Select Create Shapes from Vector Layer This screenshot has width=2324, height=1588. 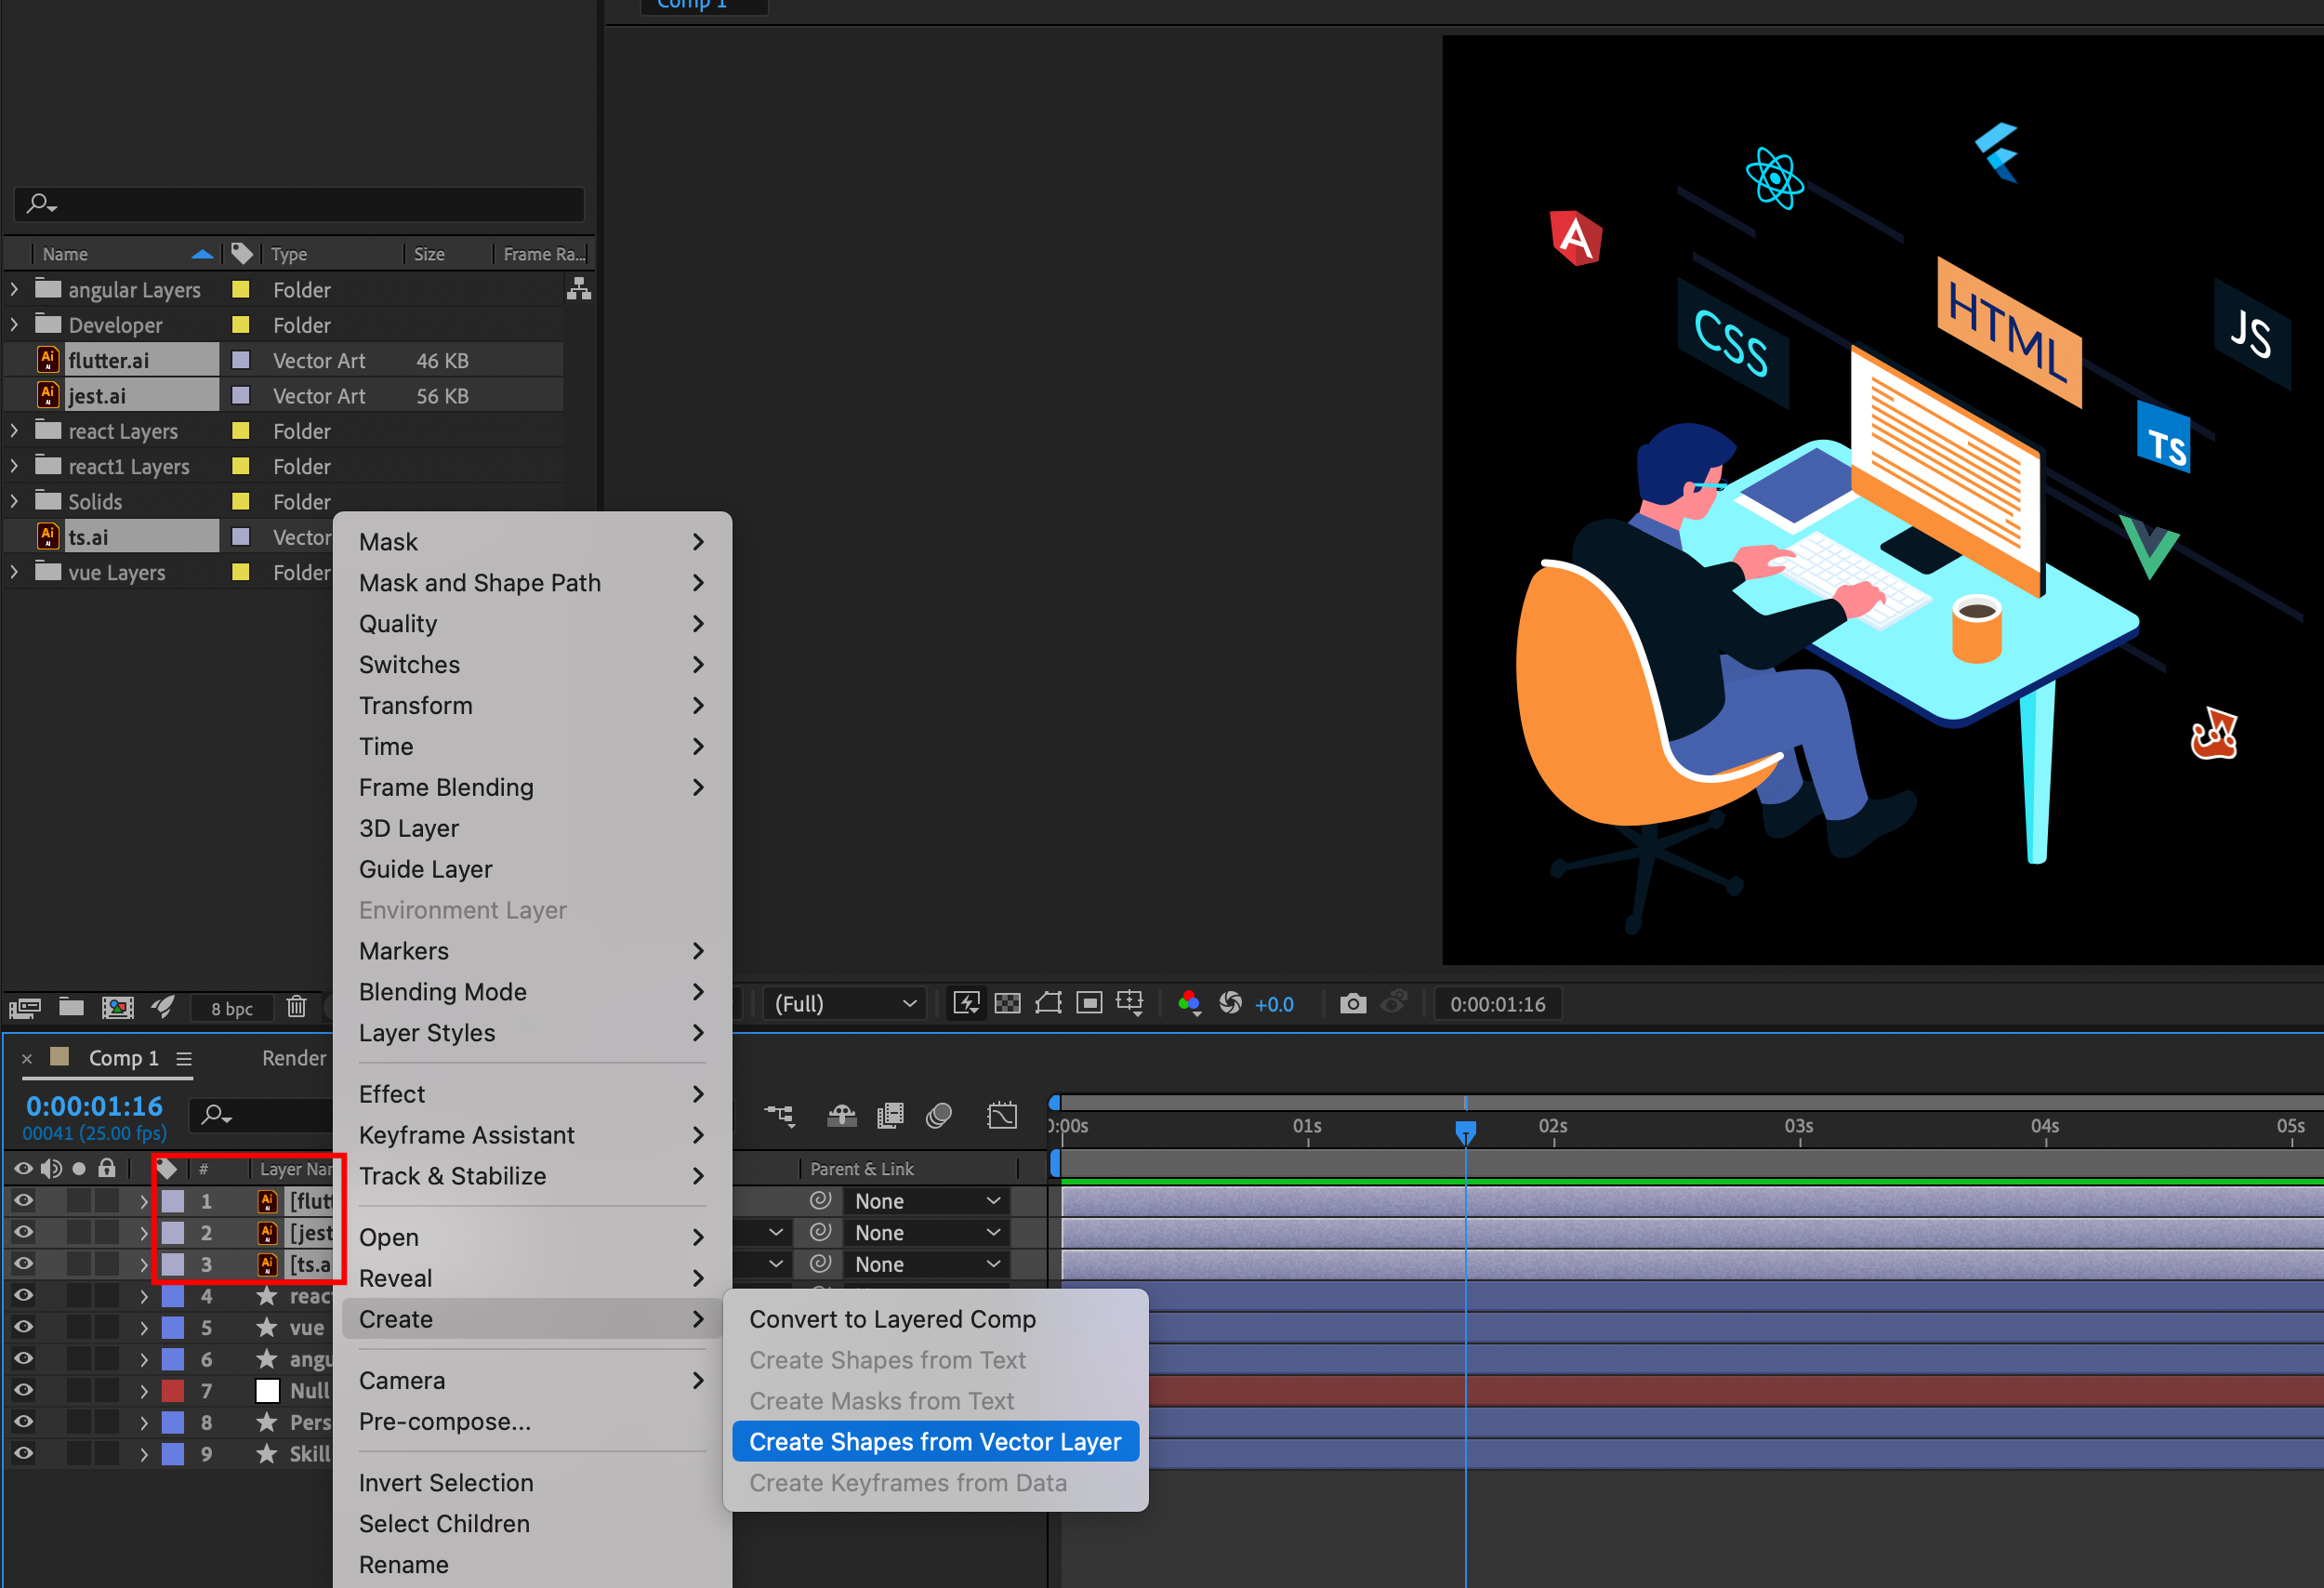pyautogui.click(x=934, y=1441)
